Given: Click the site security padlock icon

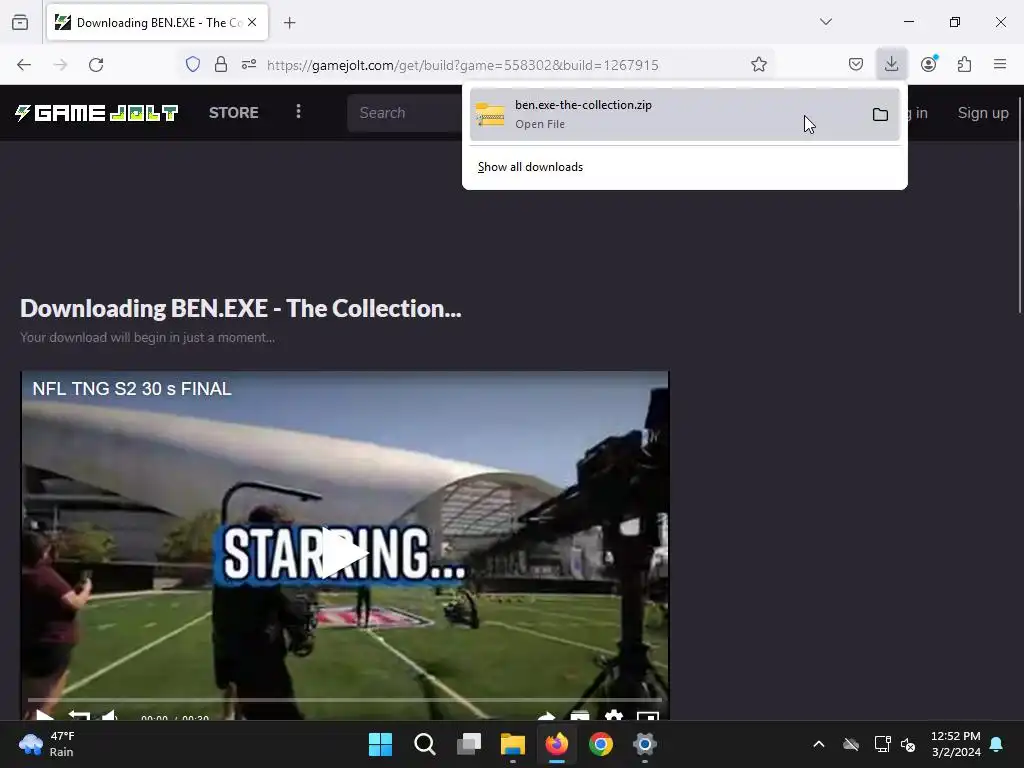Looking at the screenshot, I should pos(221,64).
